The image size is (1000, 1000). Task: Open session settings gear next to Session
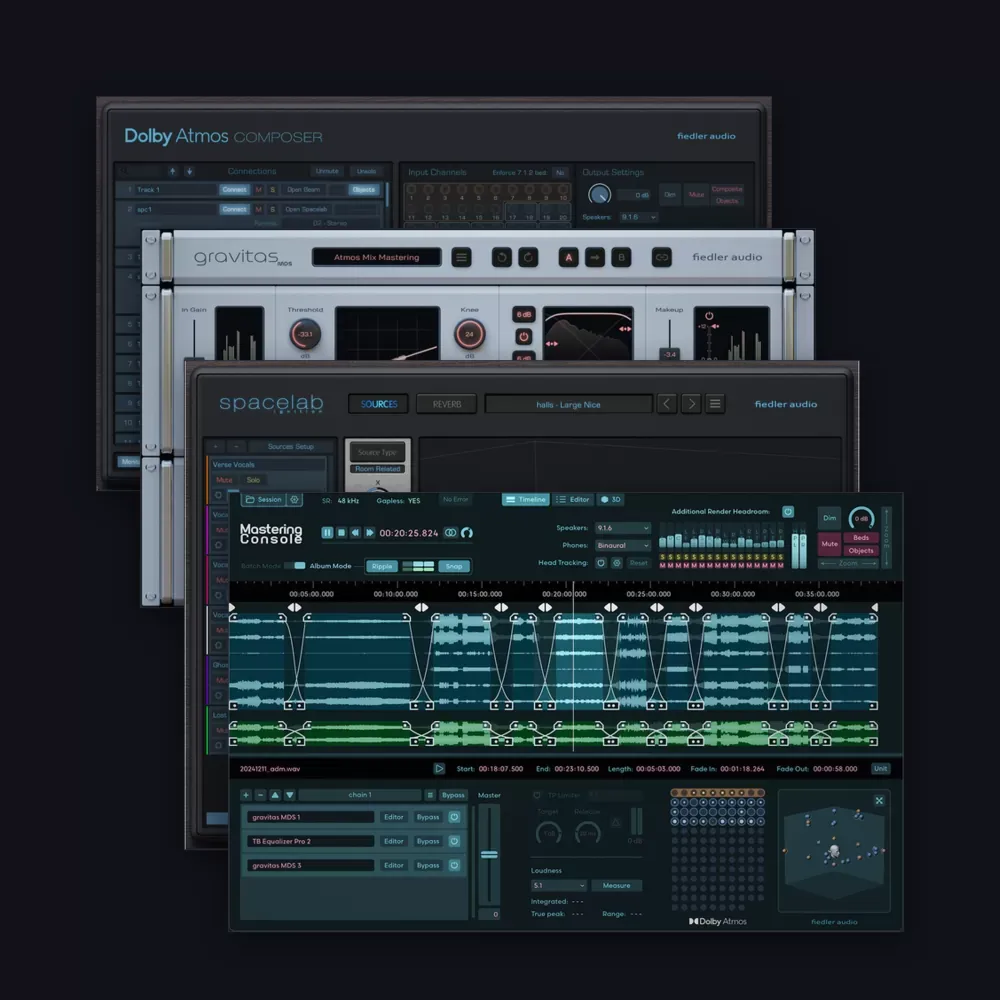295,499
